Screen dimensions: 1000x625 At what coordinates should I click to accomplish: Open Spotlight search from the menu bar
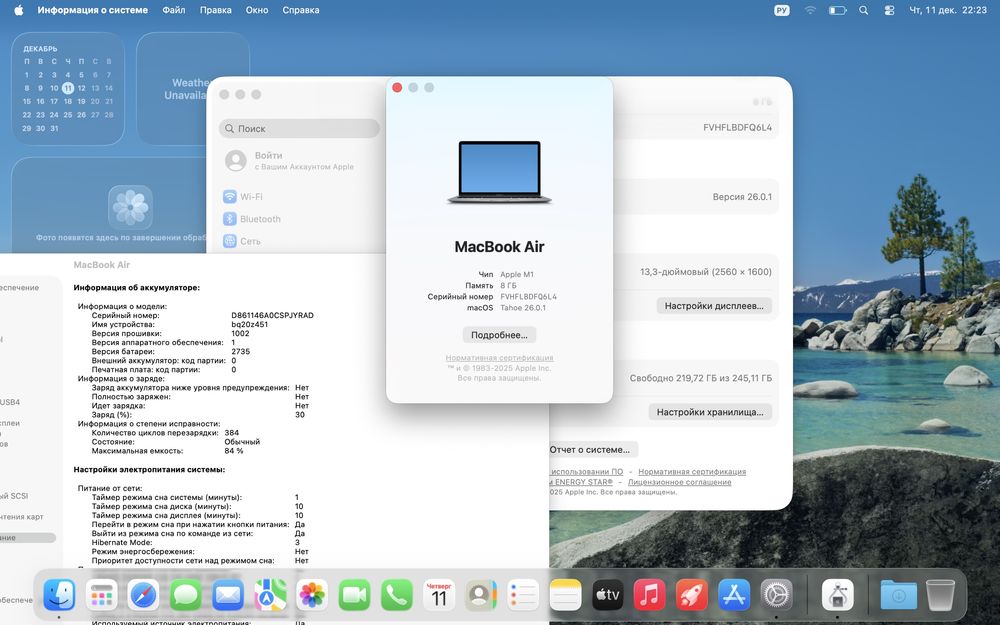(x=864, y=10)
